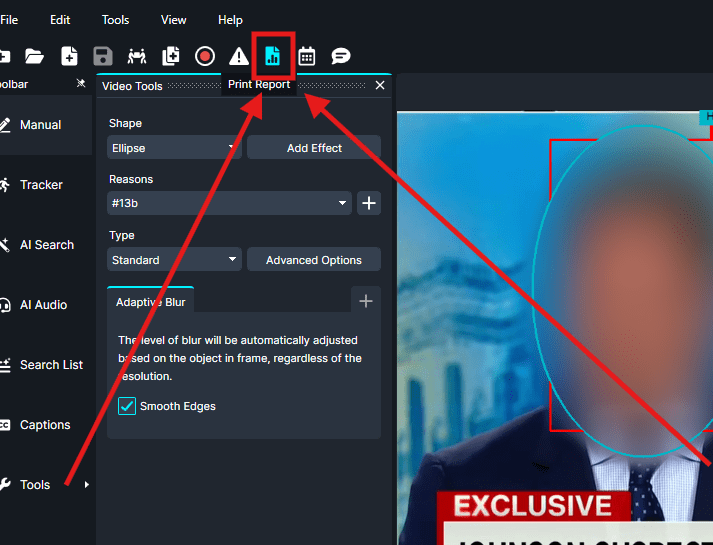Click the Advanced Options button
The image size is (713, 545).
[x=313, y=260]
